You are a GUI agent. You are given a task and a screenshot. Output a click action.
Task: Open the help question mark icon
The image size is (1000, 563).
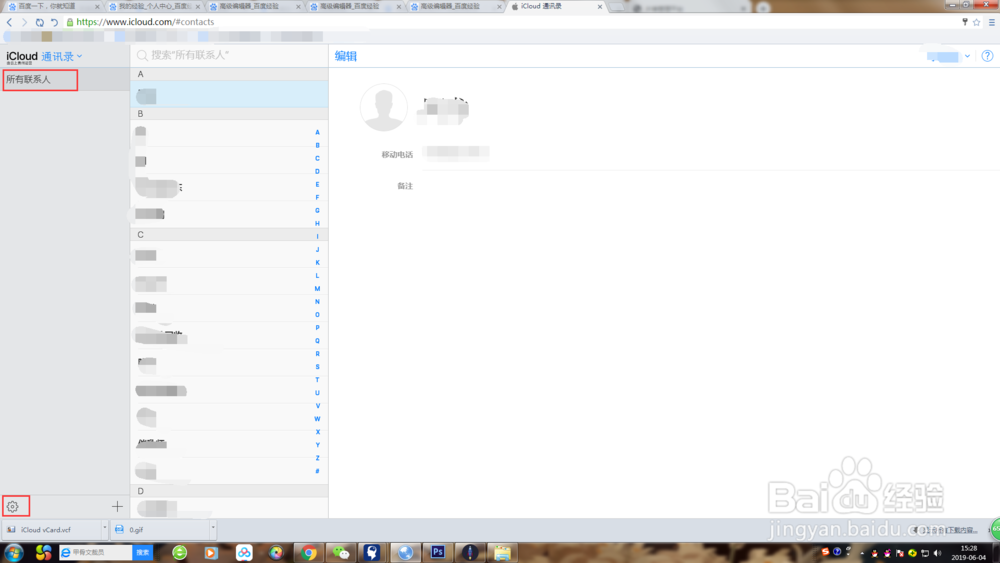coord(987,56)
